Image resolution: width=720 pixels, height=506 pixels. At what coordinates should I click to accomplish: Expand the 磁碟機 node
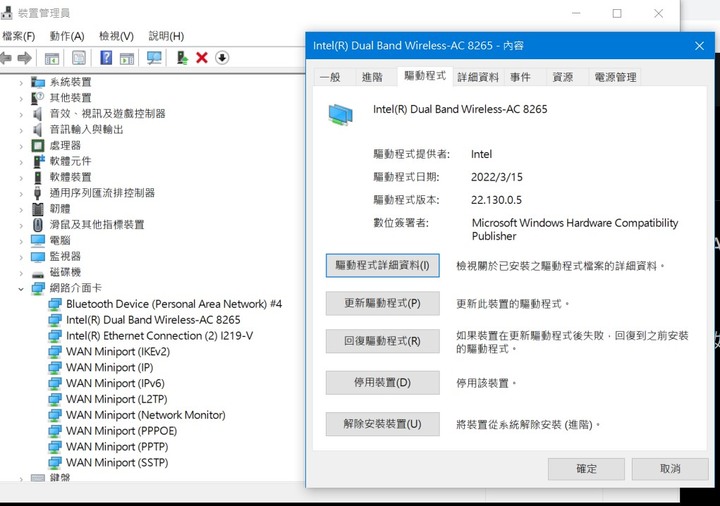coord(21,273)
